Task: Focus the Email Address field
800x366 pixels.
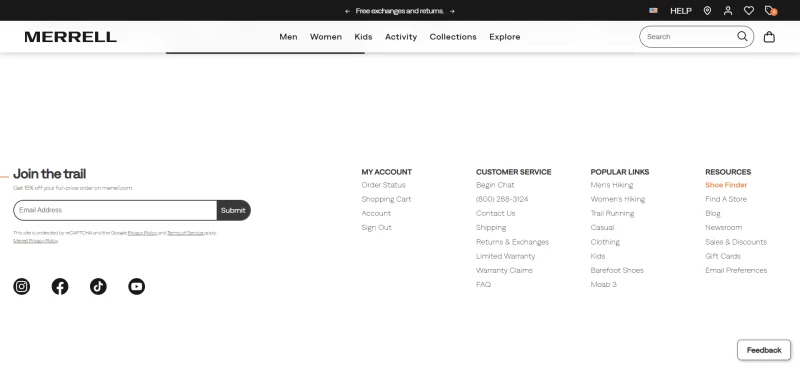Action: [x=115, y=210]
